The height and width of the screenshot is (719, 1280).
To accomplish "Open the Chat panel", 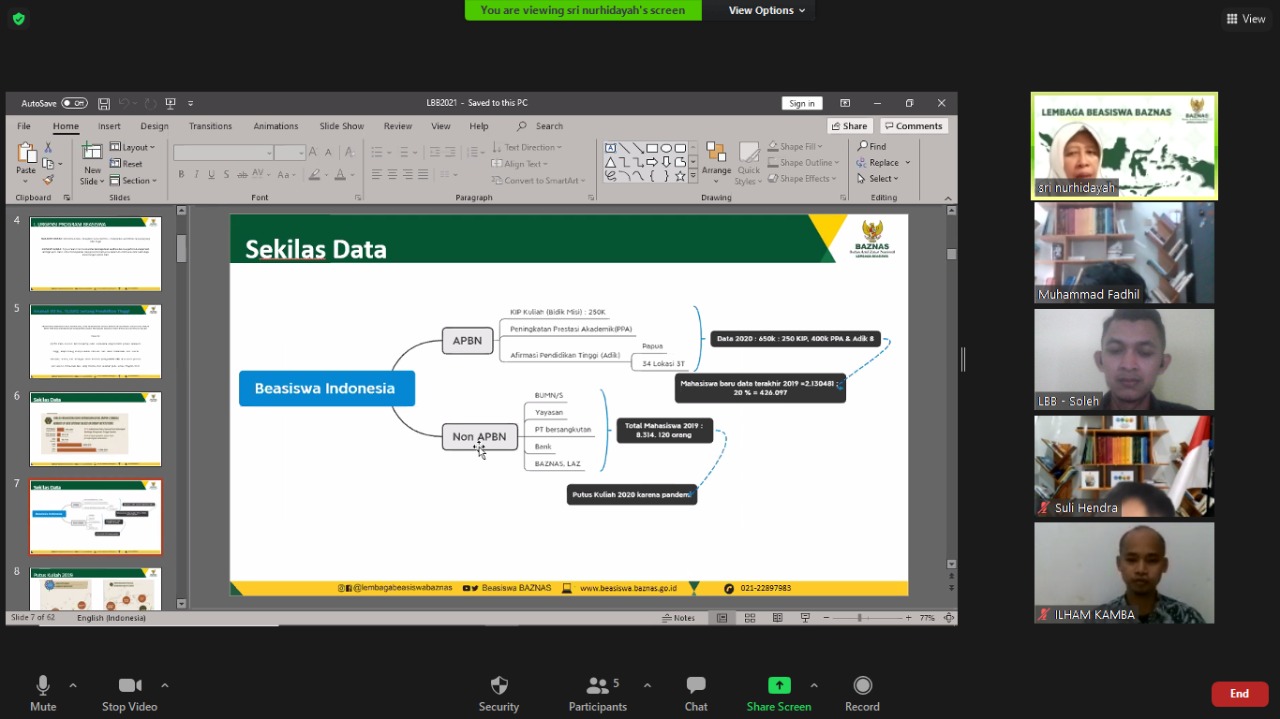I will [x=696, y=686].
